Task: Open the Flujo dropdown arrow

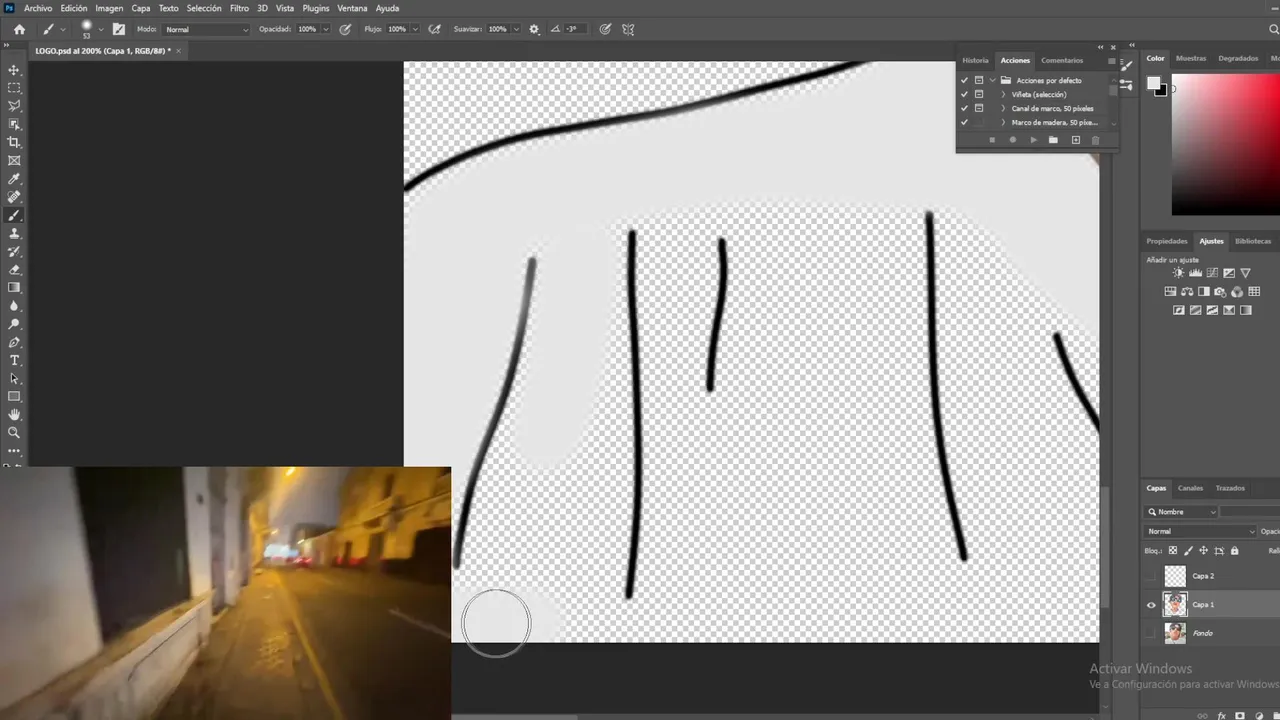Action: click(x=414, y=29)
